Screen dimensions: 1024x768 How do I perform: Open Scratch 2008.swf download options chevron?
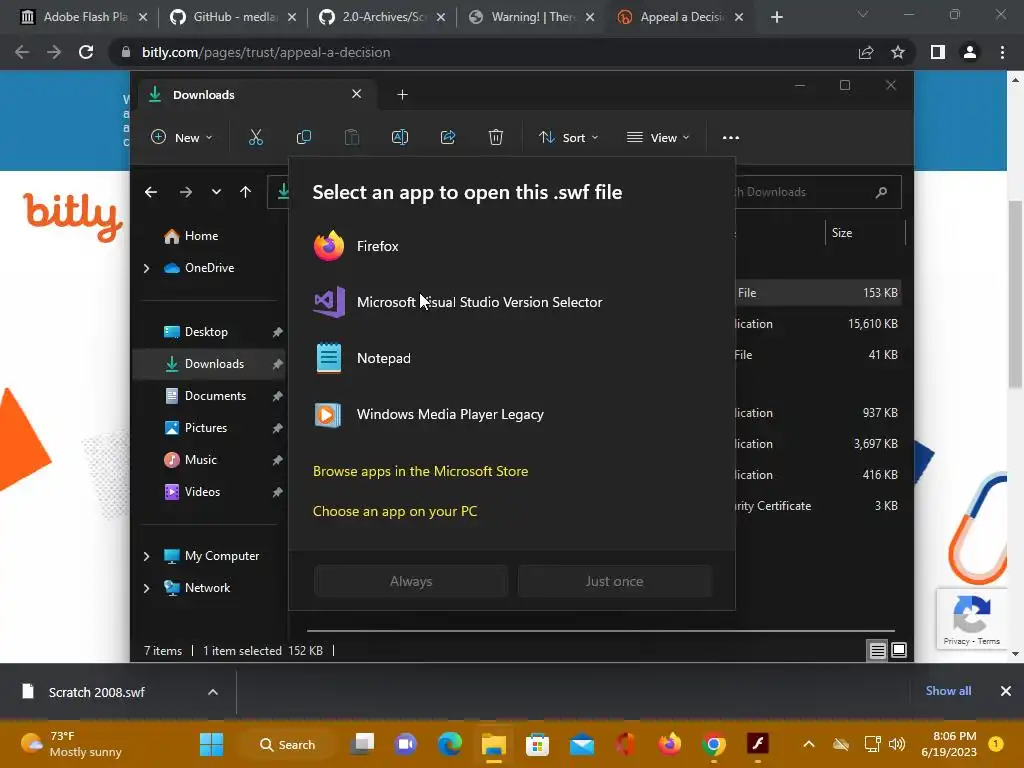(213, 692)
